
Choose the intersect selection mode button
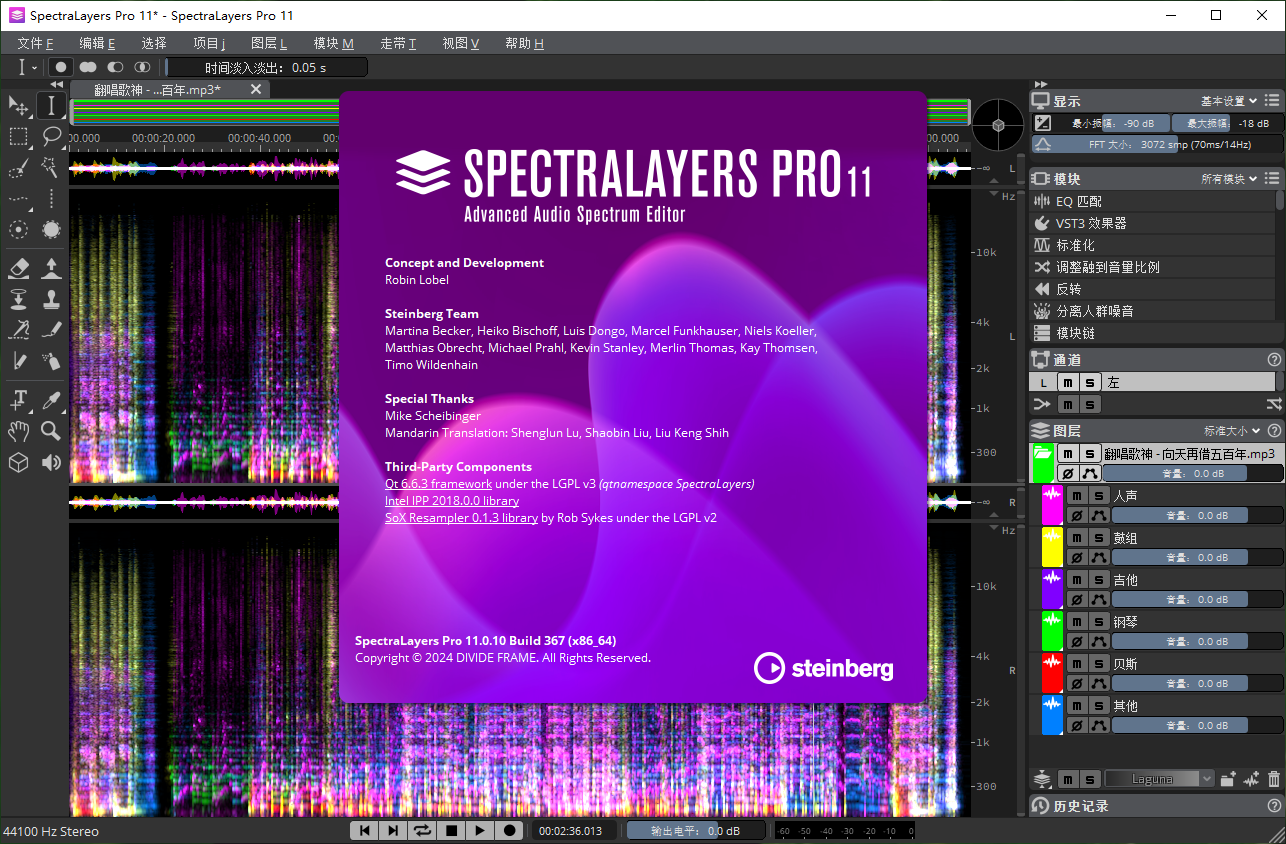point(142,67)
